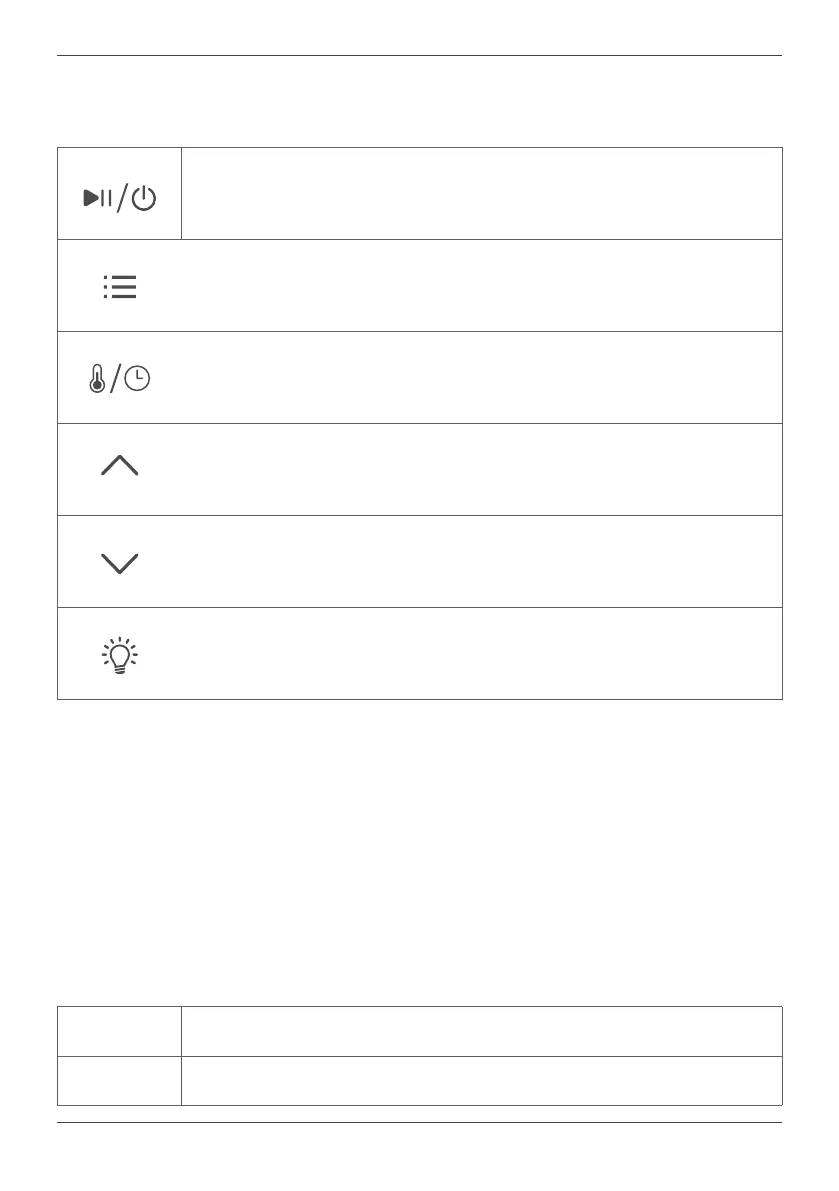Click the slash between play/pause and power
This screenshot has height=1191, width=839.
[x=122, y=199]
